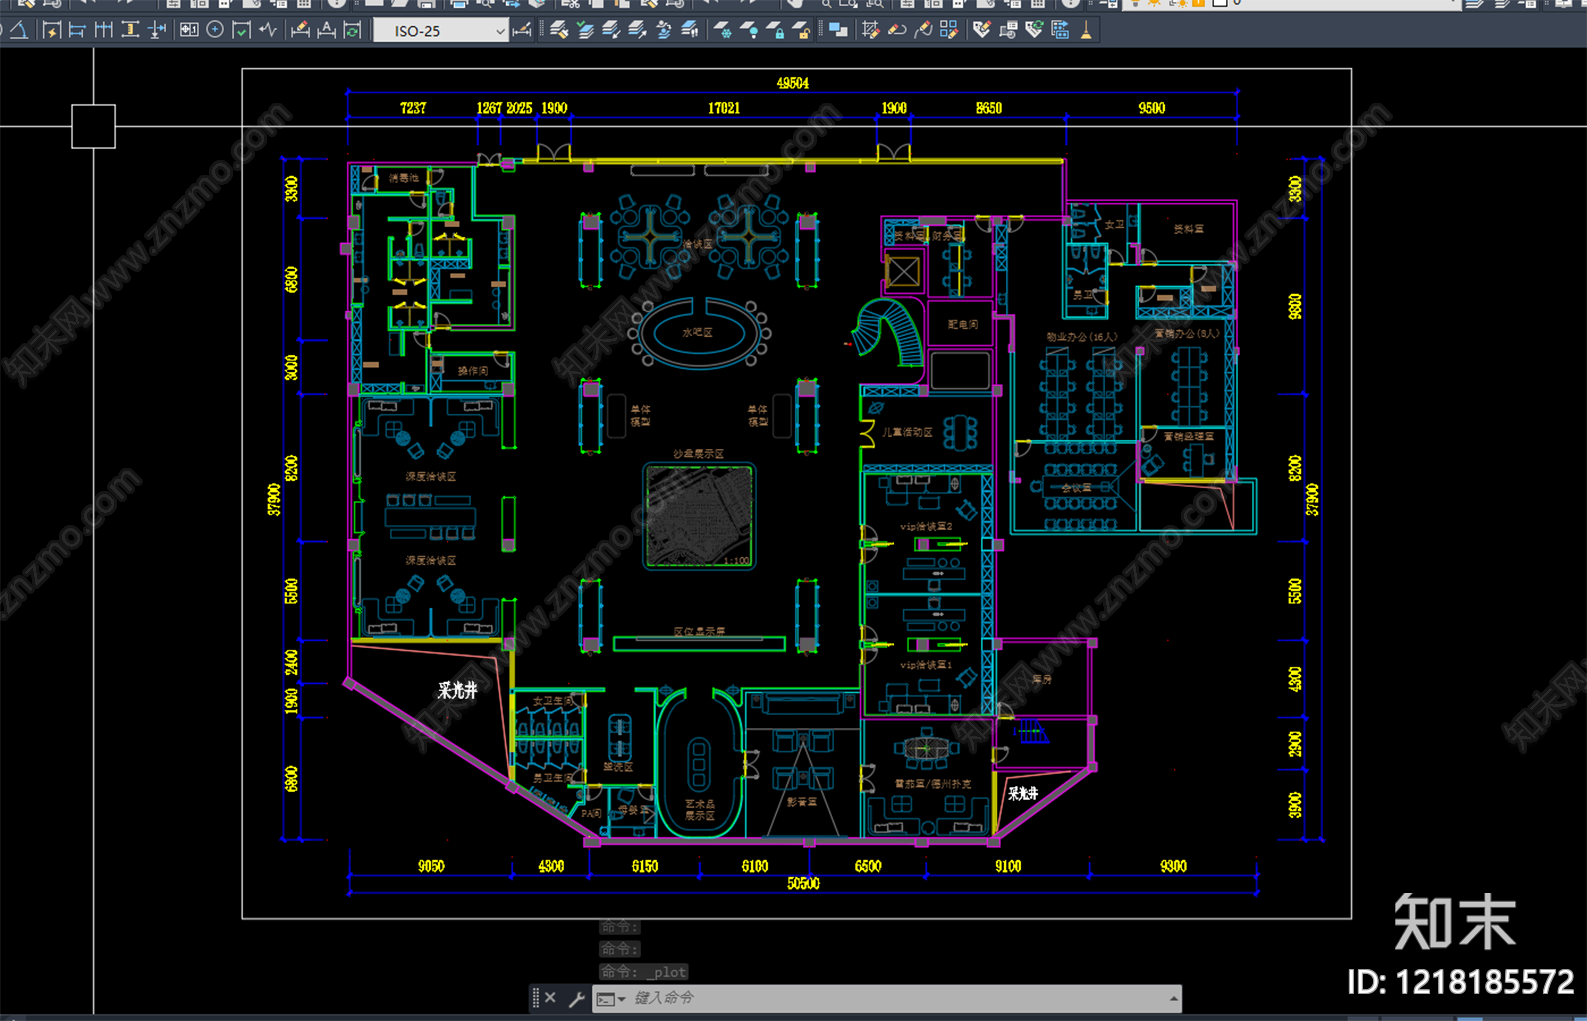Click the layer icon with green checkmark

(x=585, y=30)
